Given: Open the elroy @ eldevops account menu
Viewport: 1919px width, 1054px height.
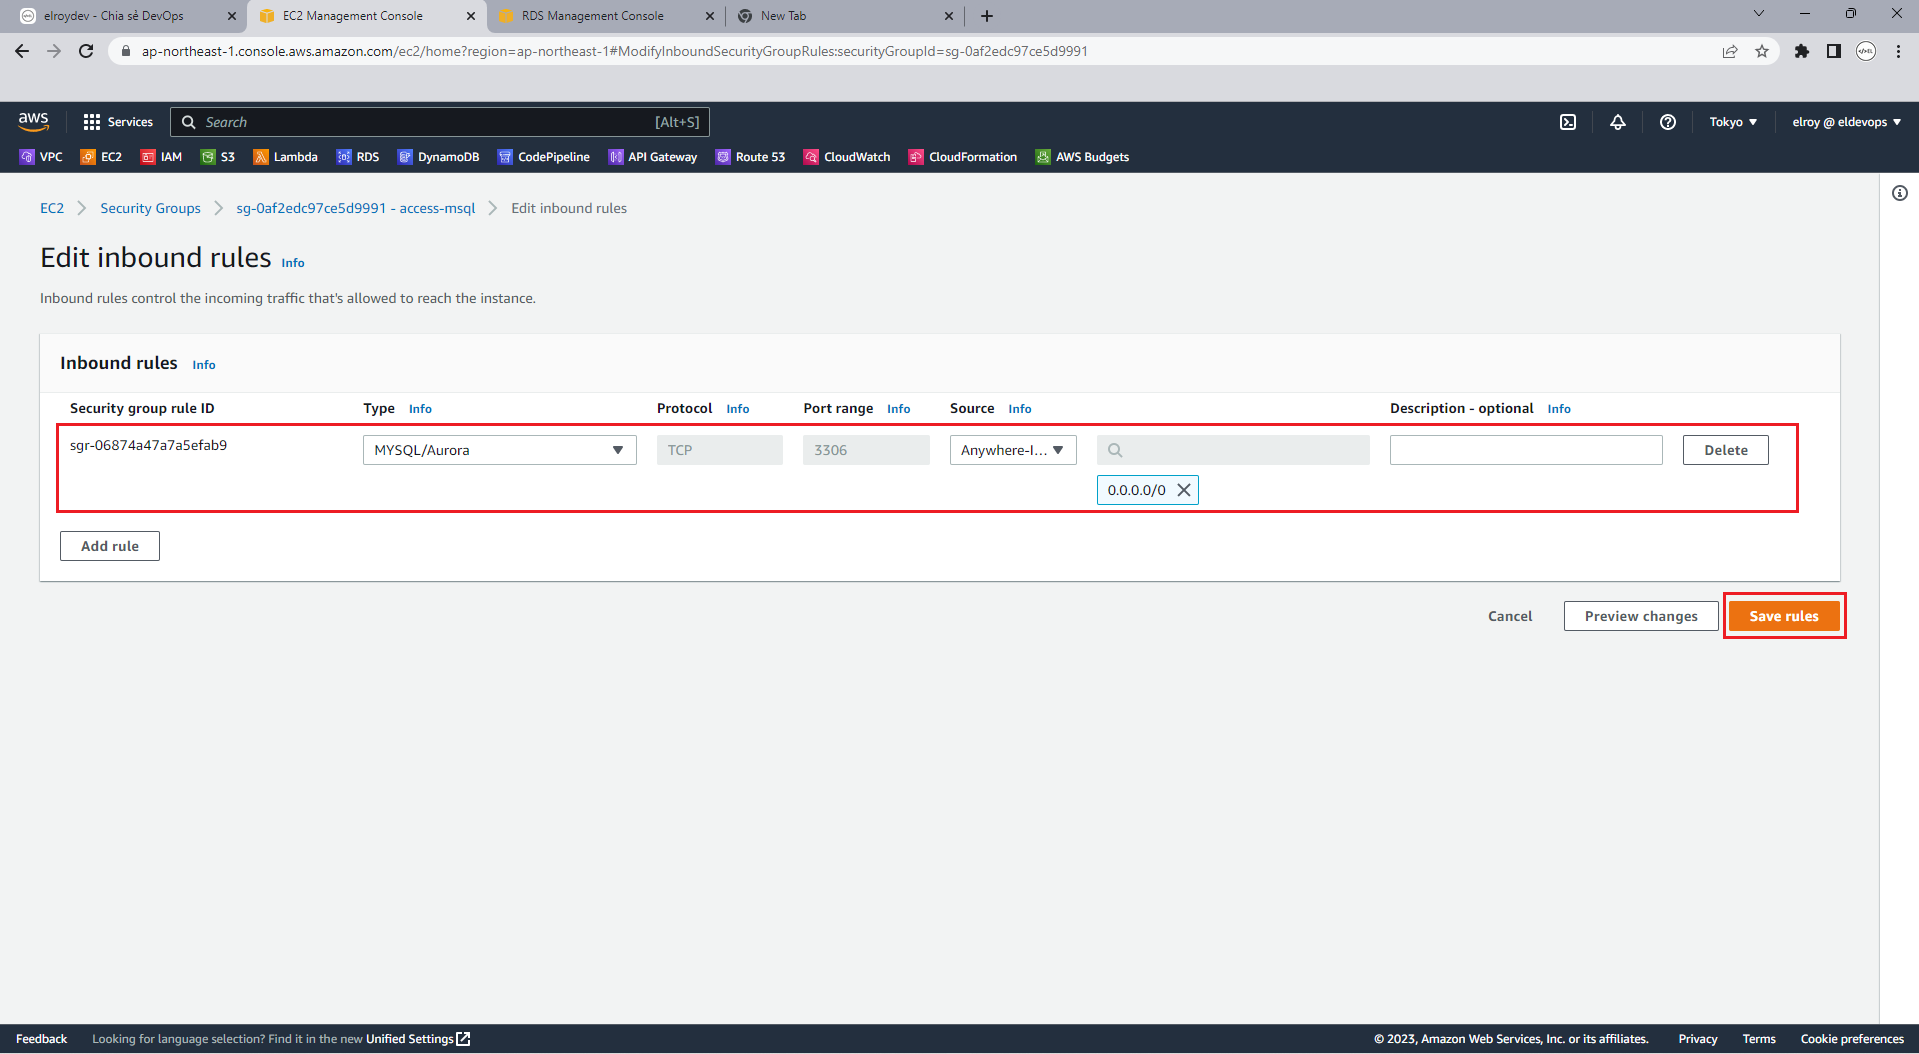Looking at the screenshot, I should click(1846, 122).
